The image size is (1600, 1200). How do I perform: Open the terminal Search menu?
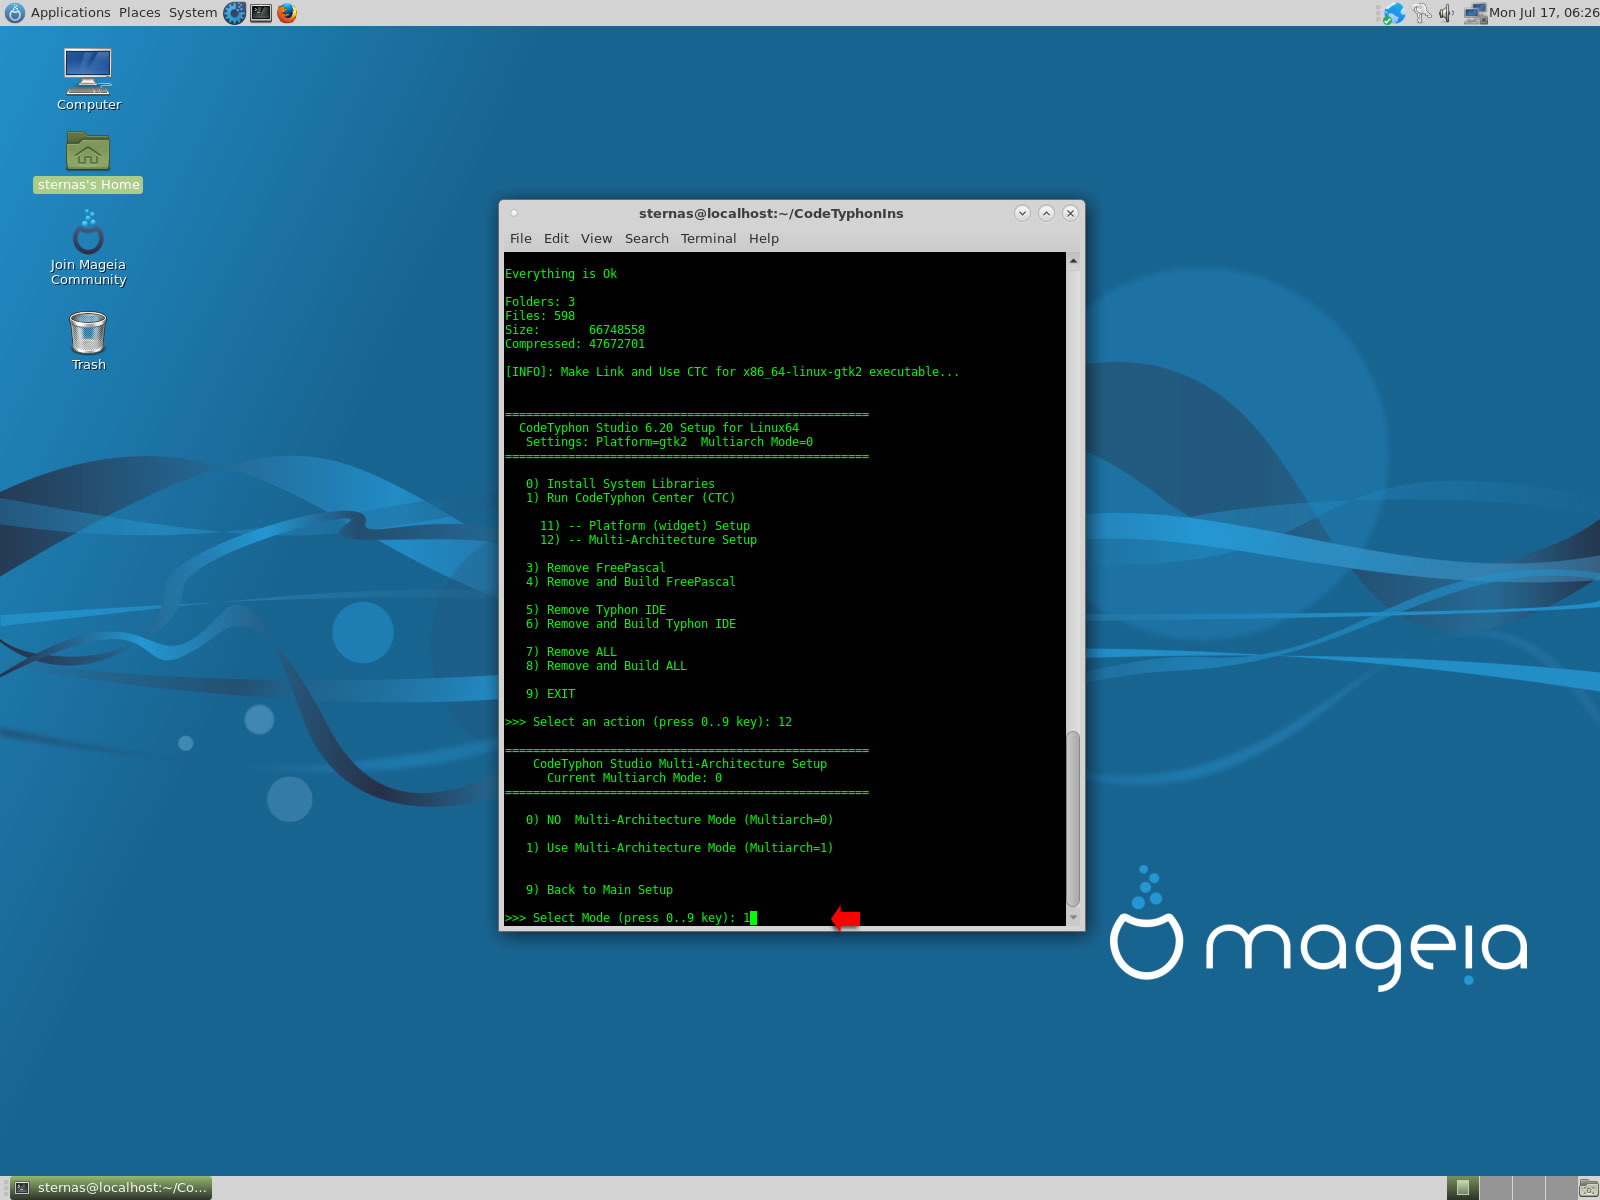click(x=646, y=238)
